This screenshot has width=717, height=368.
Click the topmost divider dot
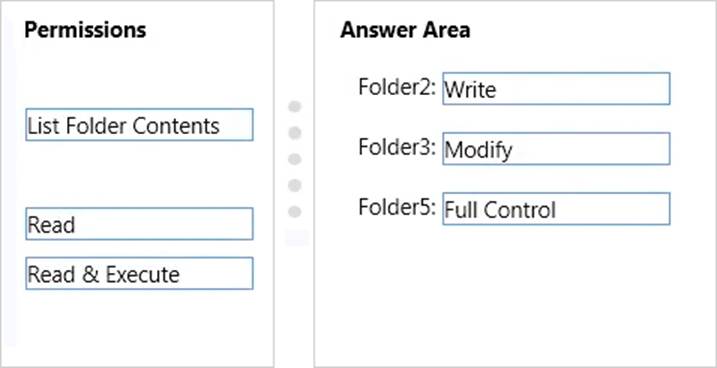click(x=295, y=107)
